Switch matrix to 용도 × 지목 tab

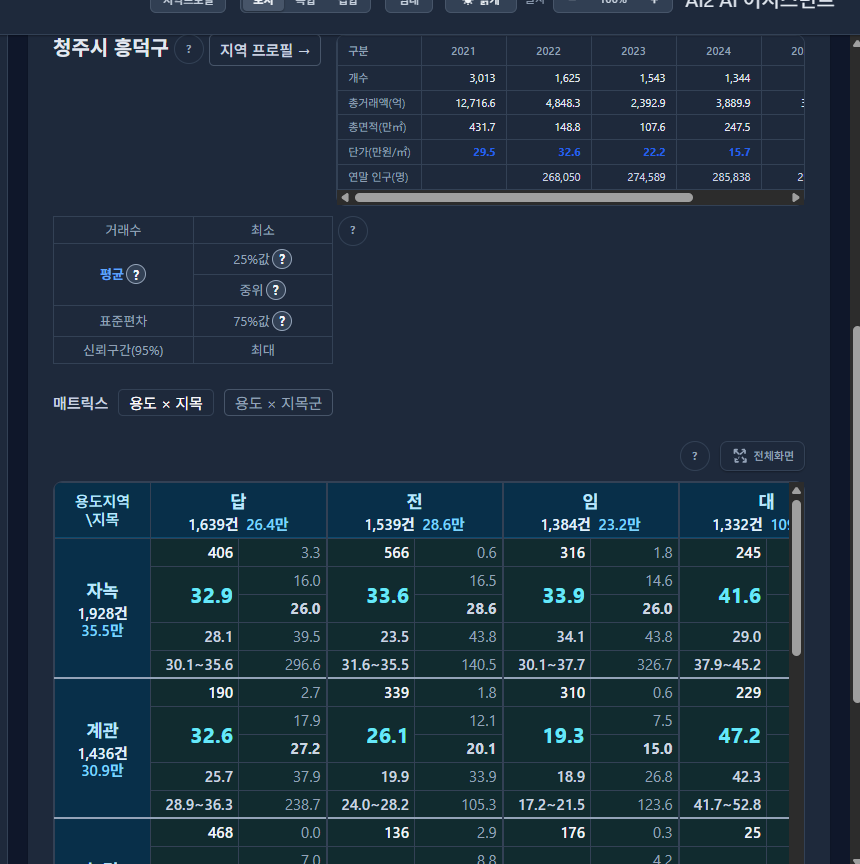166,403
